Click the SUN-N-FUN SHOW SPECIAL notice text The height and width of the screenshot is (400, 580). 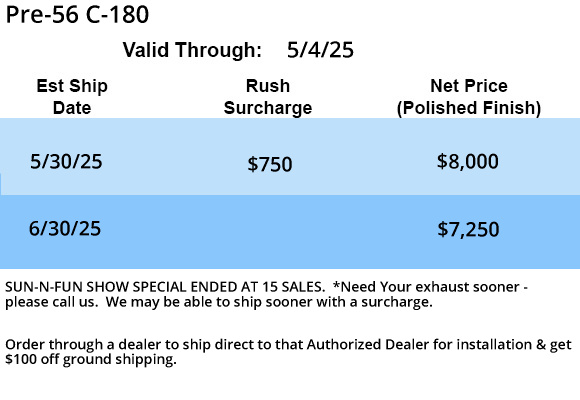click(165, 287)
